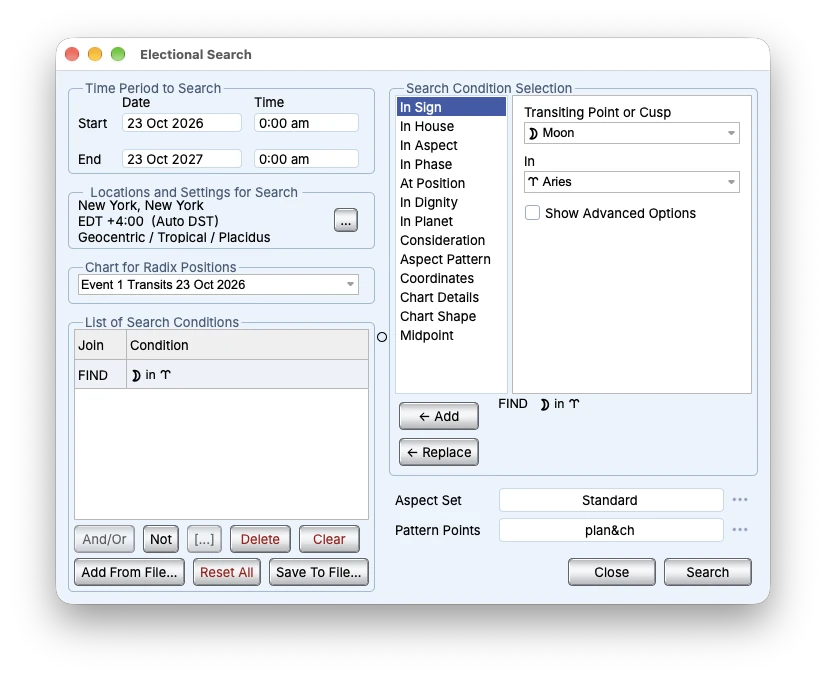The height and width of the screenshot is (678, 826).
Task: Open location settings ellipsis button
Action: point(346,220)
